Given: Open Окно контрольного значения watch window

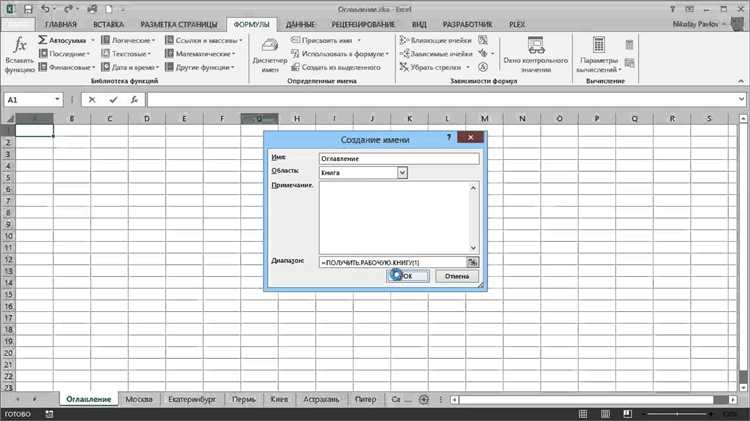Looking at the screenshot, I should point(536,55).
